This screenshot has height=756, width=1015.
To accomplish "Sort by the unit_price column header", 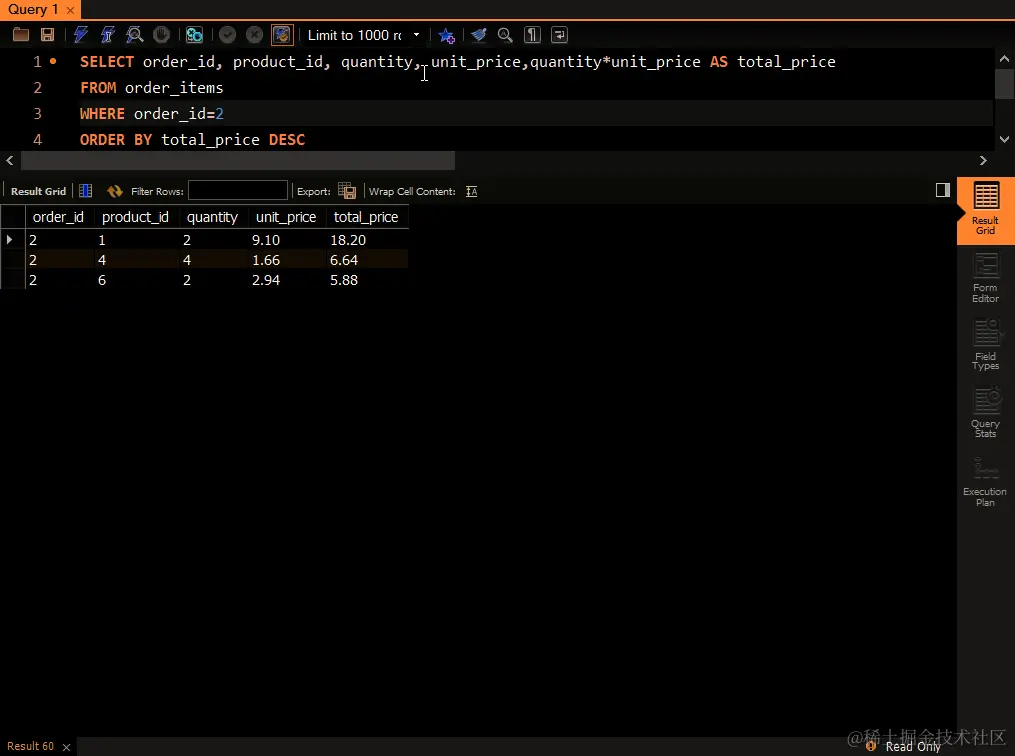I will [x=286, y=217].
